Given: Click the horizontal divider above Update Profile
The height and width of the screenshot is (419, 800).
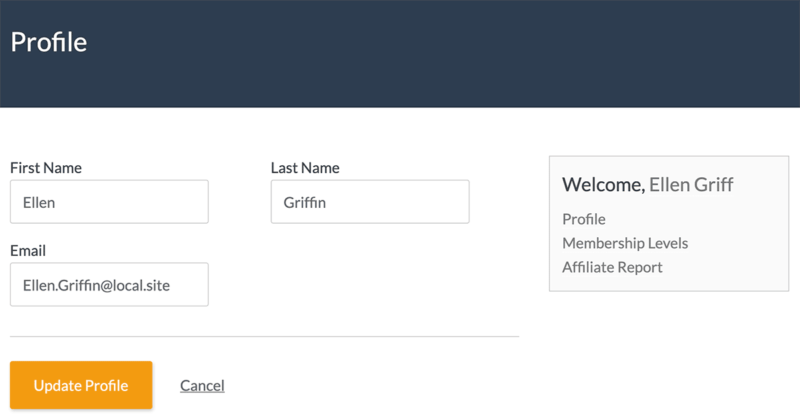Looking at the screenshot, I should coord(264,337).
